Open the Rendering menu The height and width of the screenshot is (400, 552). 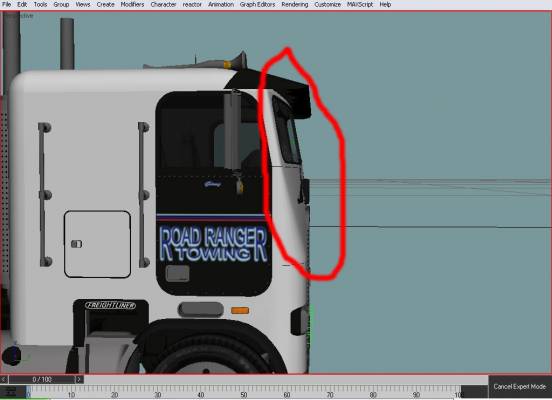[295, 5]
